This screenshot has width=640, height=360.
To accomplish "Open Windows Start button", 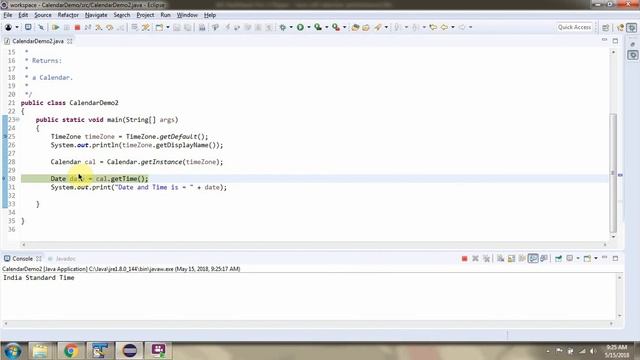I will coord(12,351).
